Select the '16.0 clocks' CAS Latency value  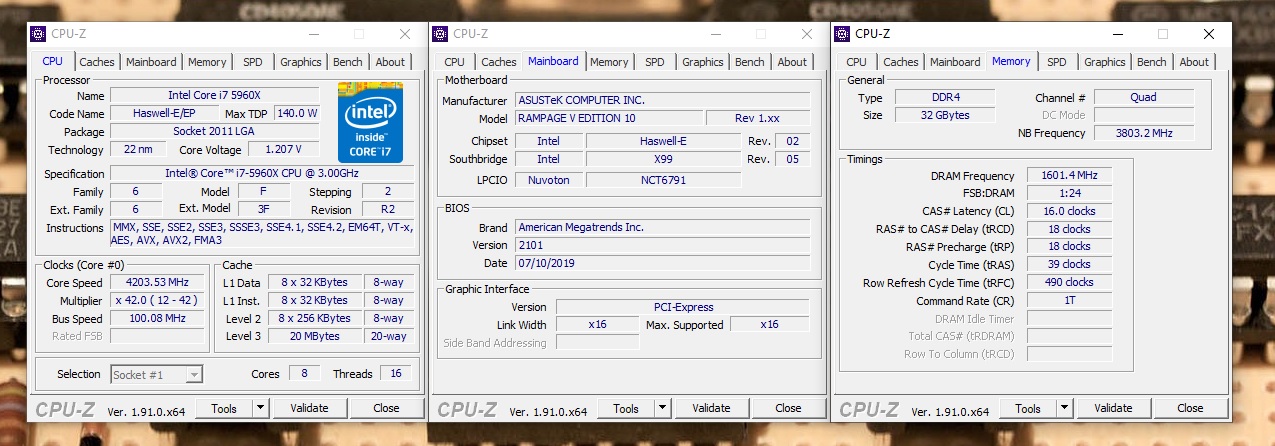(1069, 212)
